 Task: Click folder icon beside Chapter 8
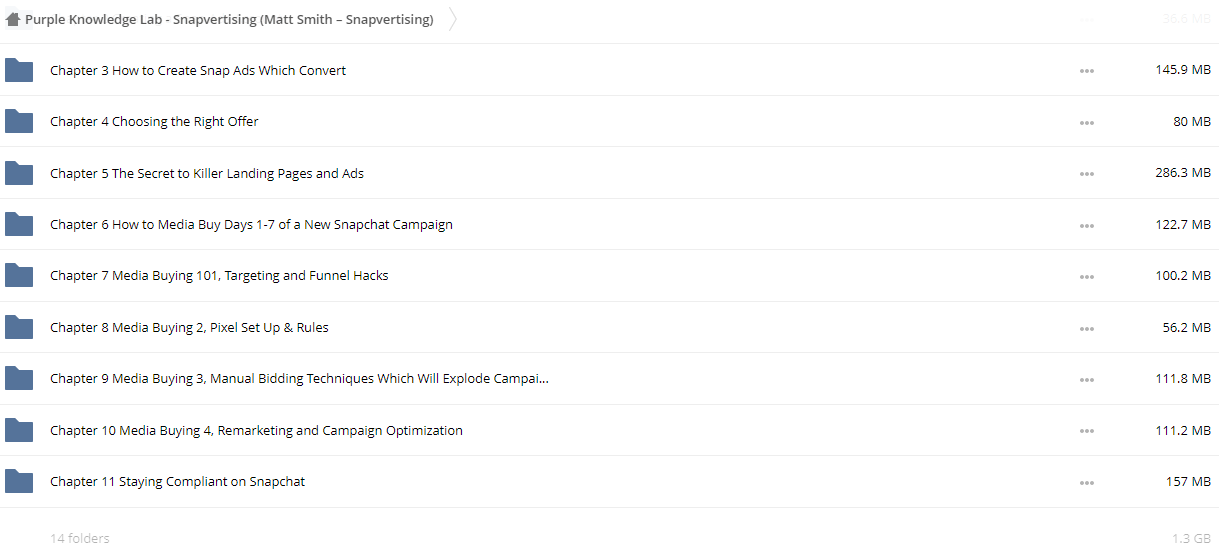(19, 327)
